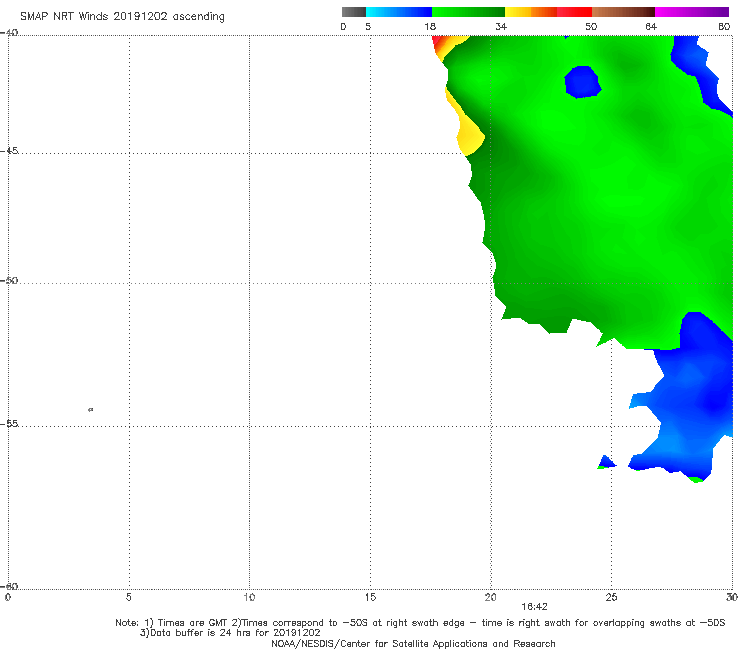Click the note line starting 'Note: 1) Times are GMT'
Image resolution: width=740 pixels, height=650 pixels.
(420, 623)
